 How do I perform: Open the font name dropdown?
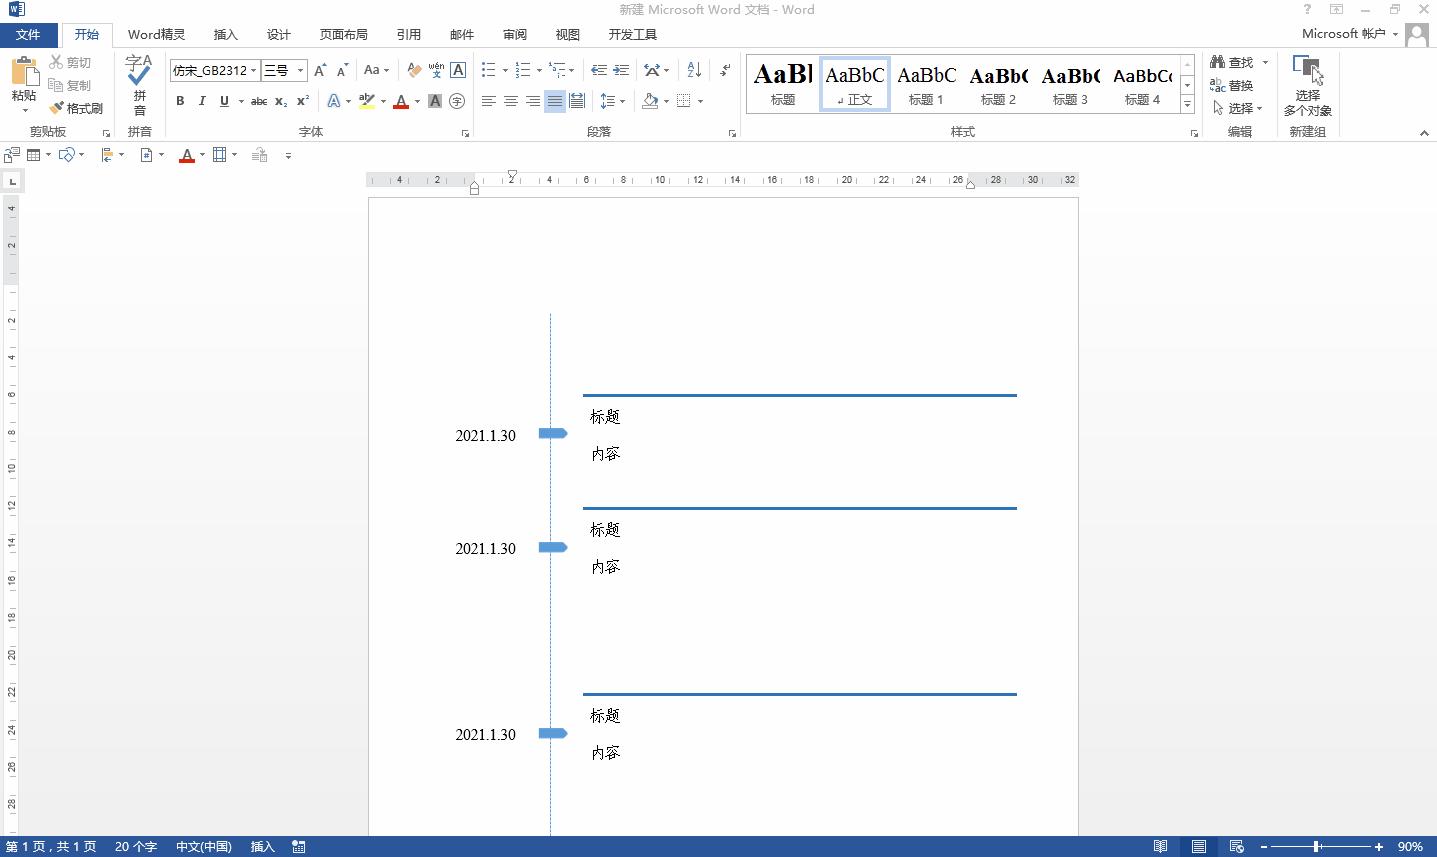point(254,70)
